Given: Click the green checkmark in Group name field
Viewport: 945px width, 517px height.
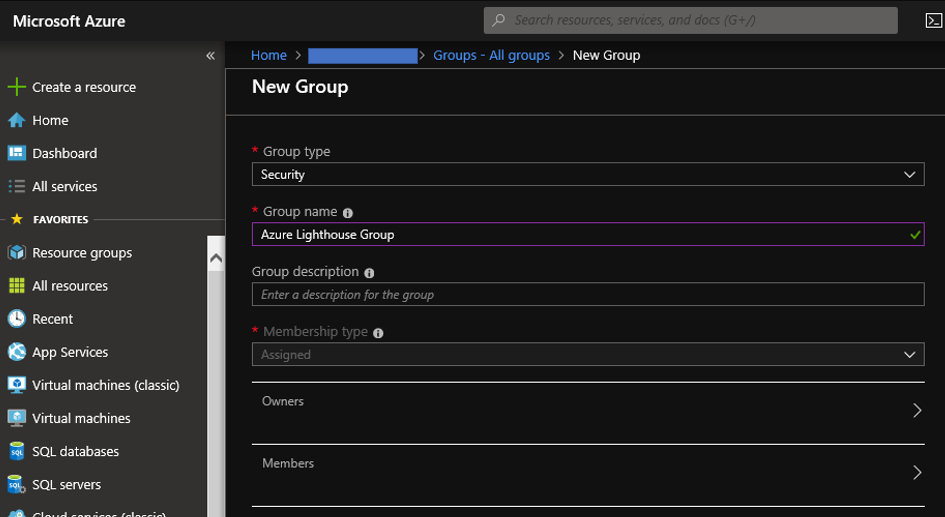Looking at the screenshot, I should click(915, 234).
